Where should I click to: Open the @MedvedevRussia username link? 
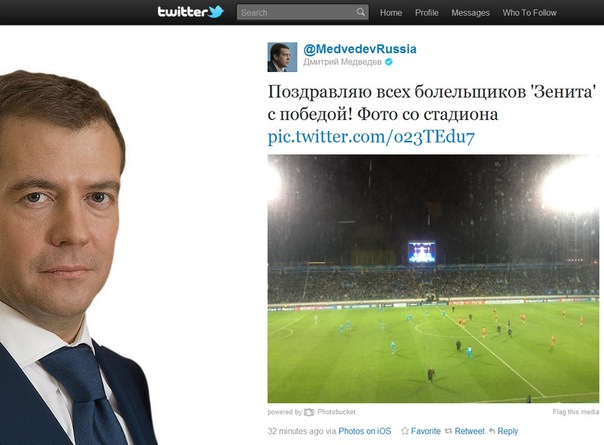point(360,49)
